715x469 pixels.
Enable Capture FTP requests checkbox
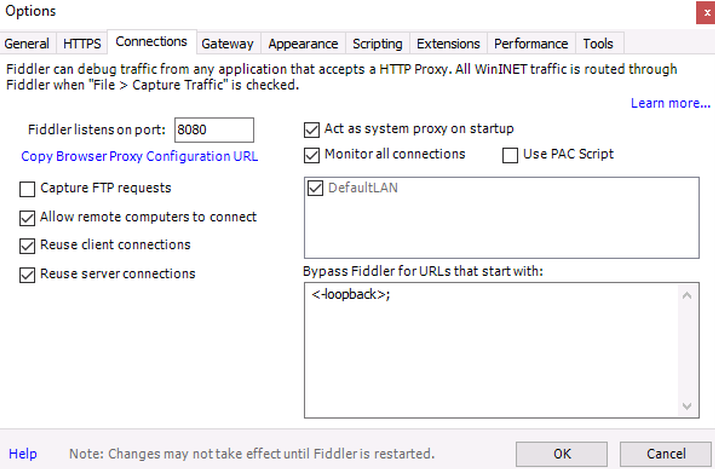tap(28, 188)
